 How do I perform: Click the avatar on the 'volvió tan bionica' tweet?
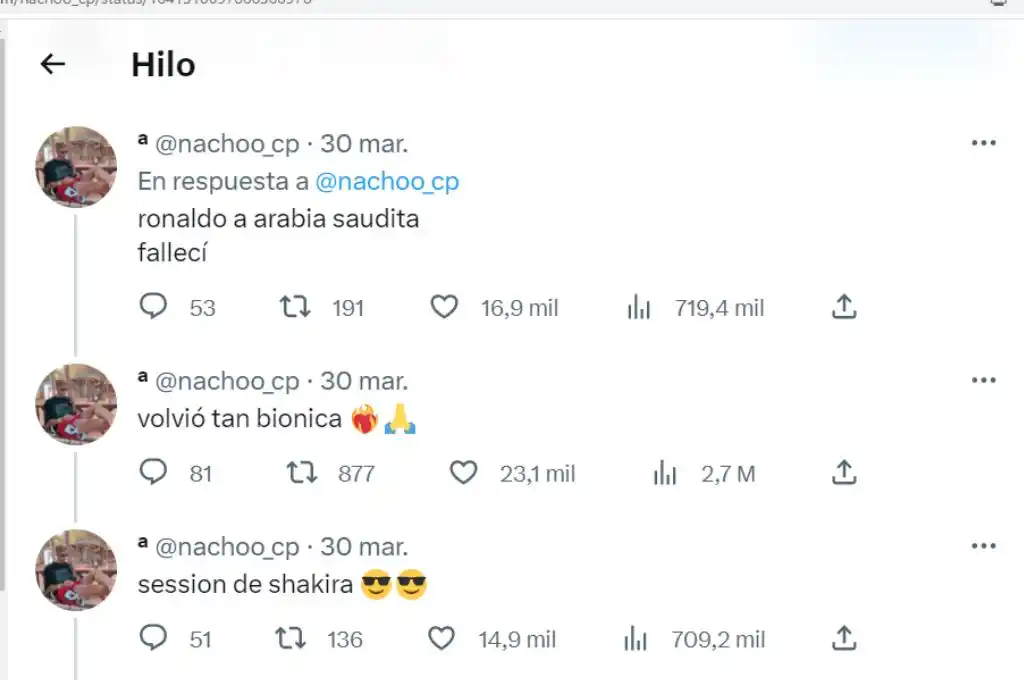click(x=76, y=404)
